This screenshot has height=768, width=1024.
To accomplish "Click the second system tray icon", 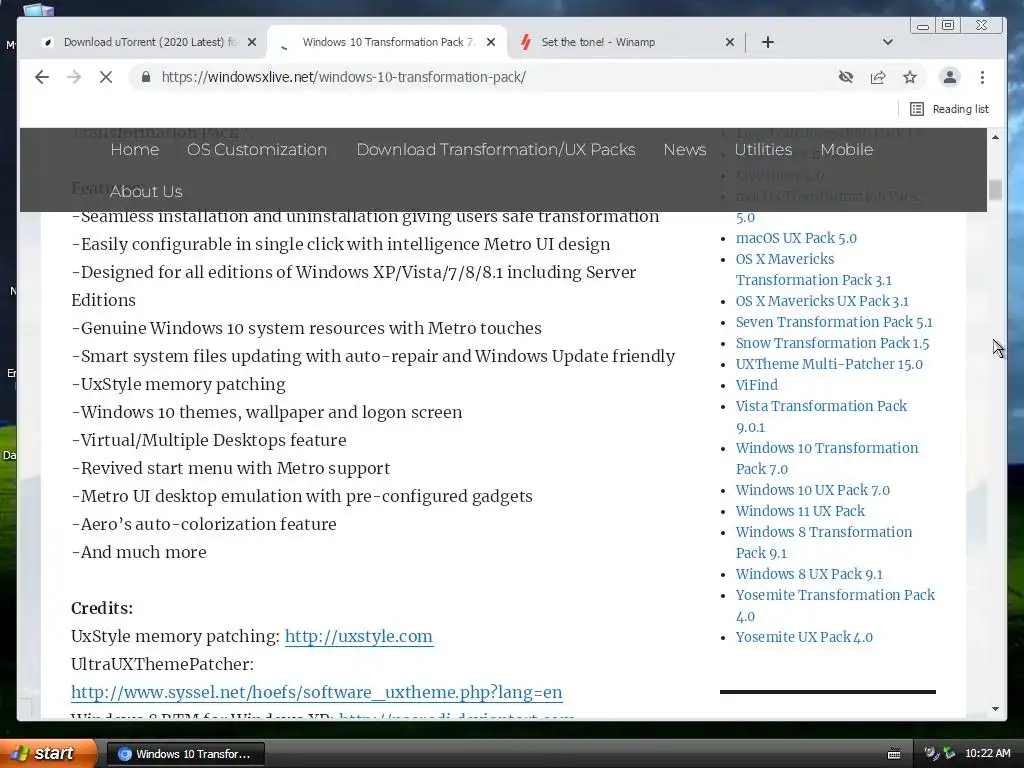I will tap(949, 753).
